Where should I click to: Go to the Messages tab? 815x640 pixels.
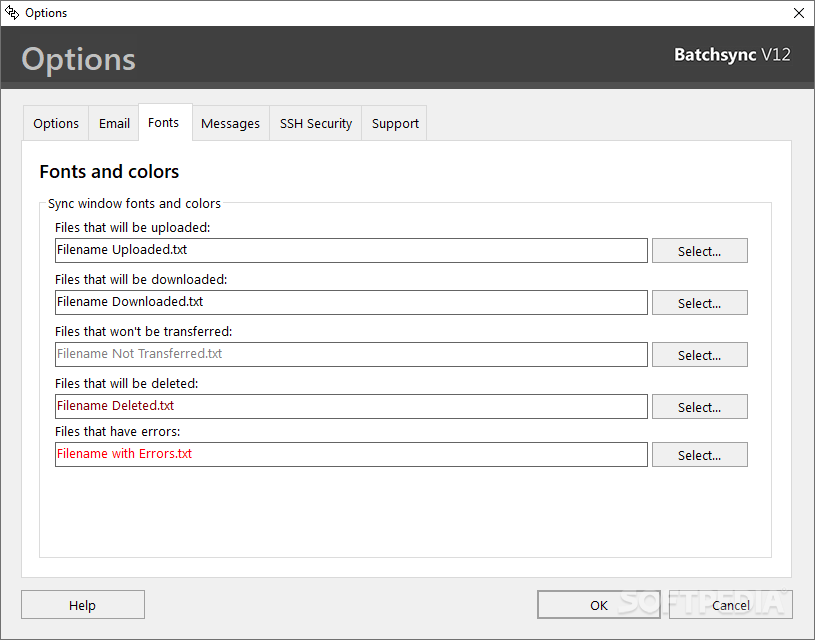pyautogui.click(x=230, y=123)
